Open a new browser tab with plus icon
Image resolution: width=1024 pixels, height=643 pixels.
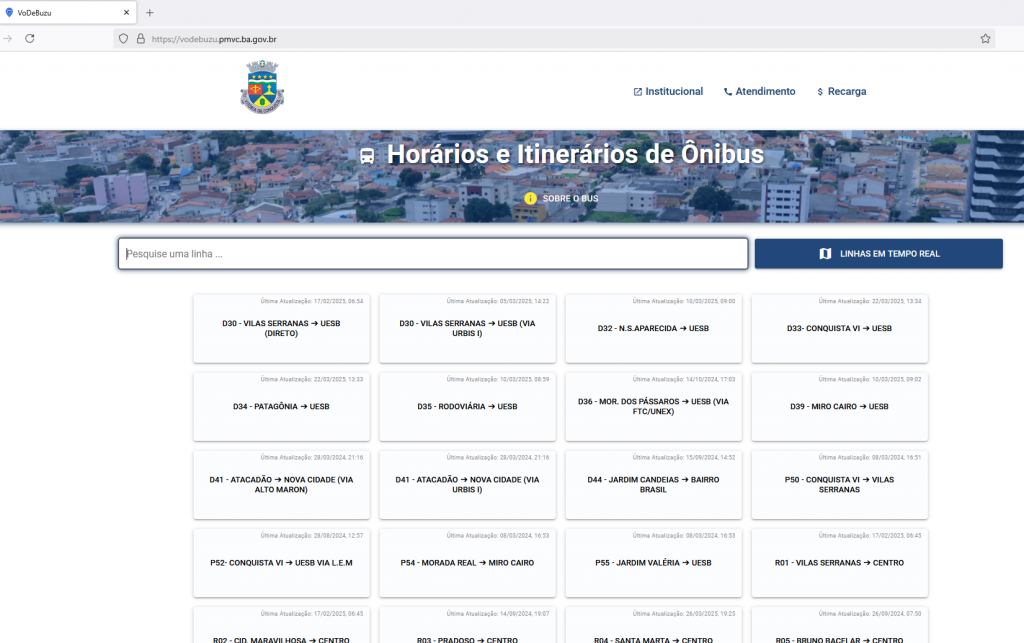point(150,13)
